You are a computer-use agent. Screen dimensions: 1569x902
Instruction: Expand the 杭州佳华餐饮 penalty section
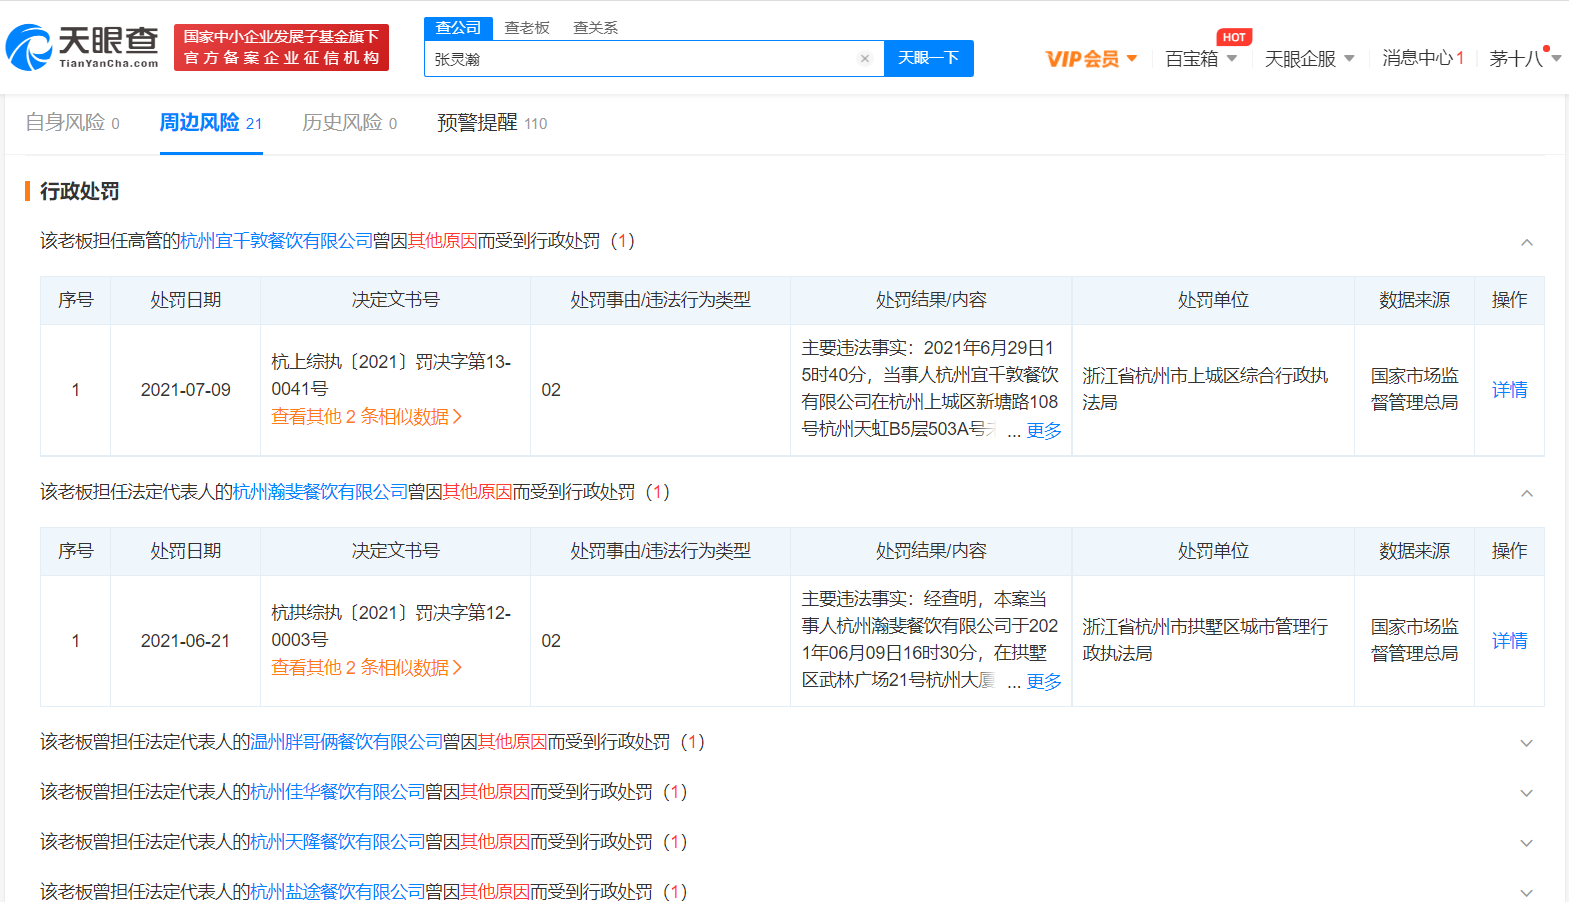click(1527, 793)
